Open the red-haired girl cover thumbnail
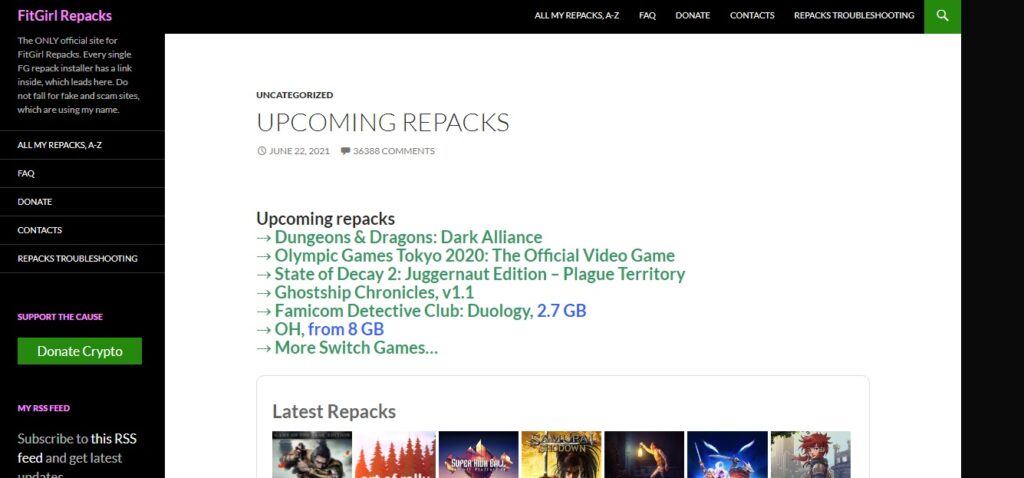The height and width of the screenshot is (478, 1024). pyautogui.click(x=811, y=454)
